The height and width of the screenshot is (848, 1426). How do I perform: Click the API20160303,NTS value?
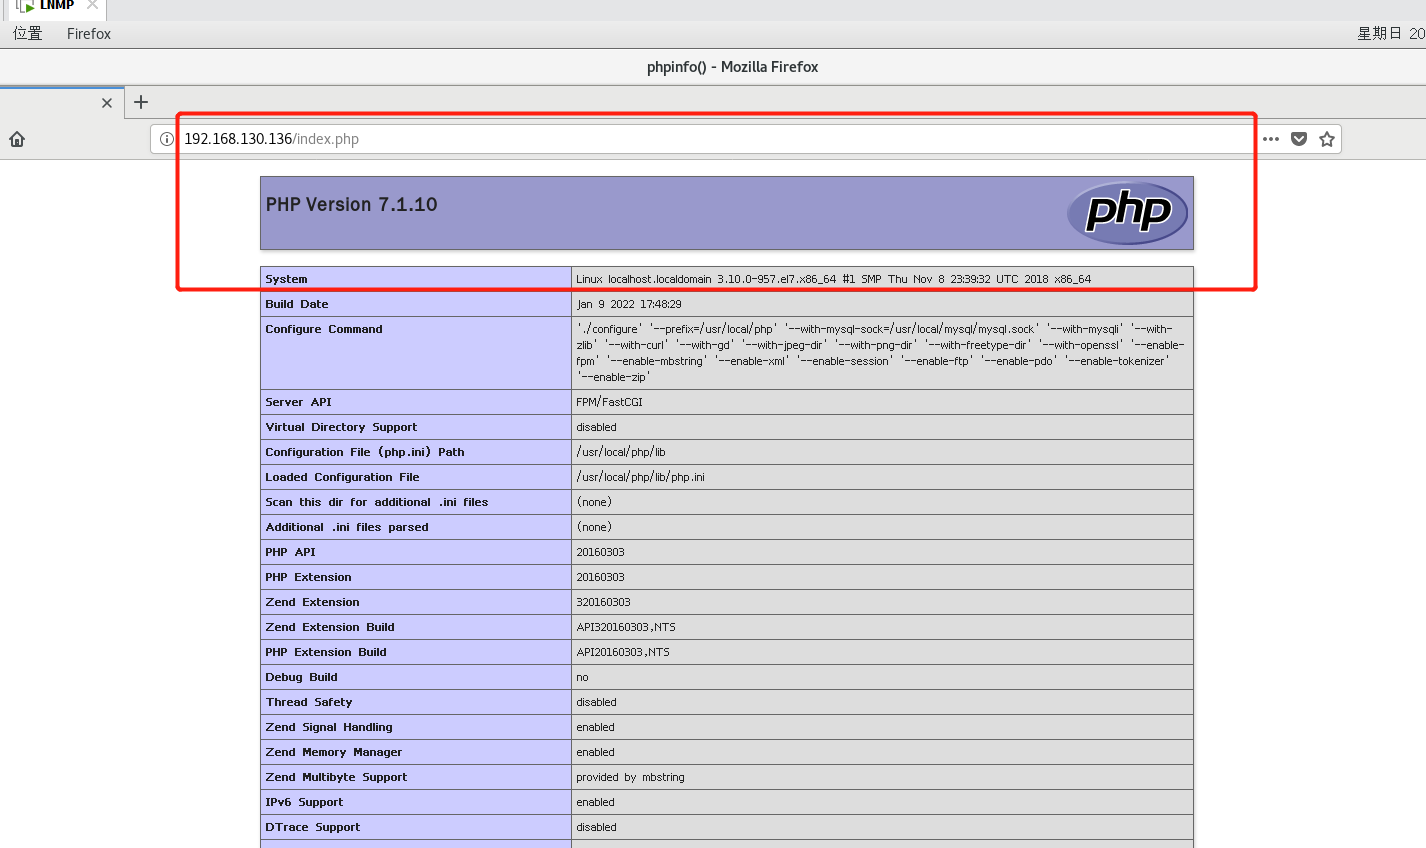pos(623,652)
